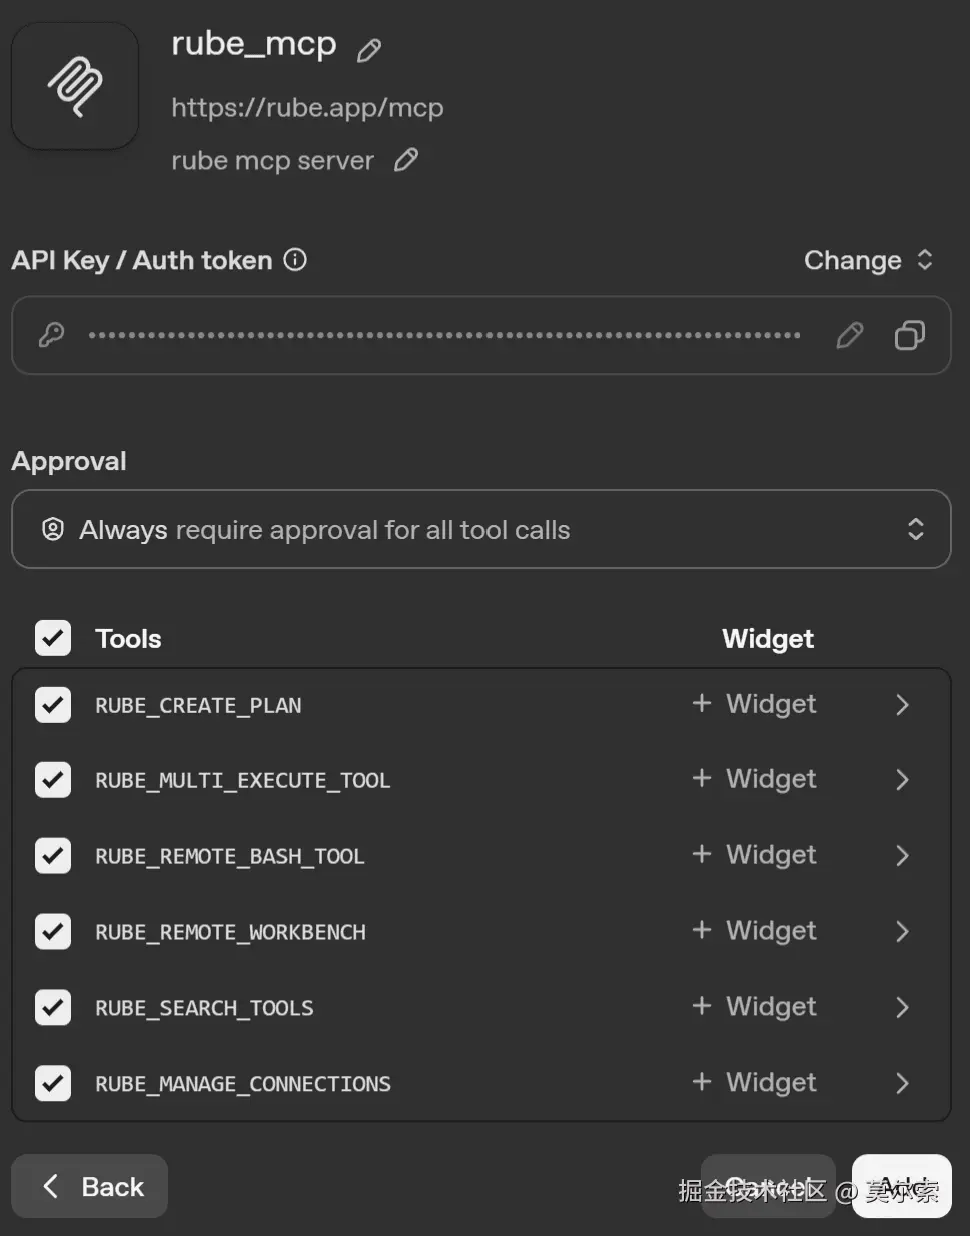Open the Approval policy dropdown
This screenshot has height=1236, width=970.
pos(480,529)
